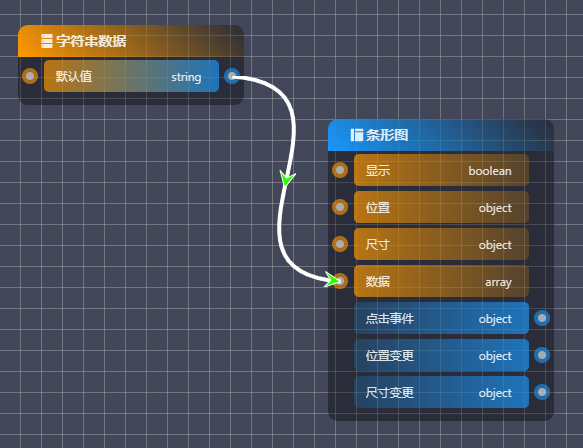The image size is (583, 448).
Task: Click the 点击事件 object output row
Action: pyautogui.click(x=441, y=318)
